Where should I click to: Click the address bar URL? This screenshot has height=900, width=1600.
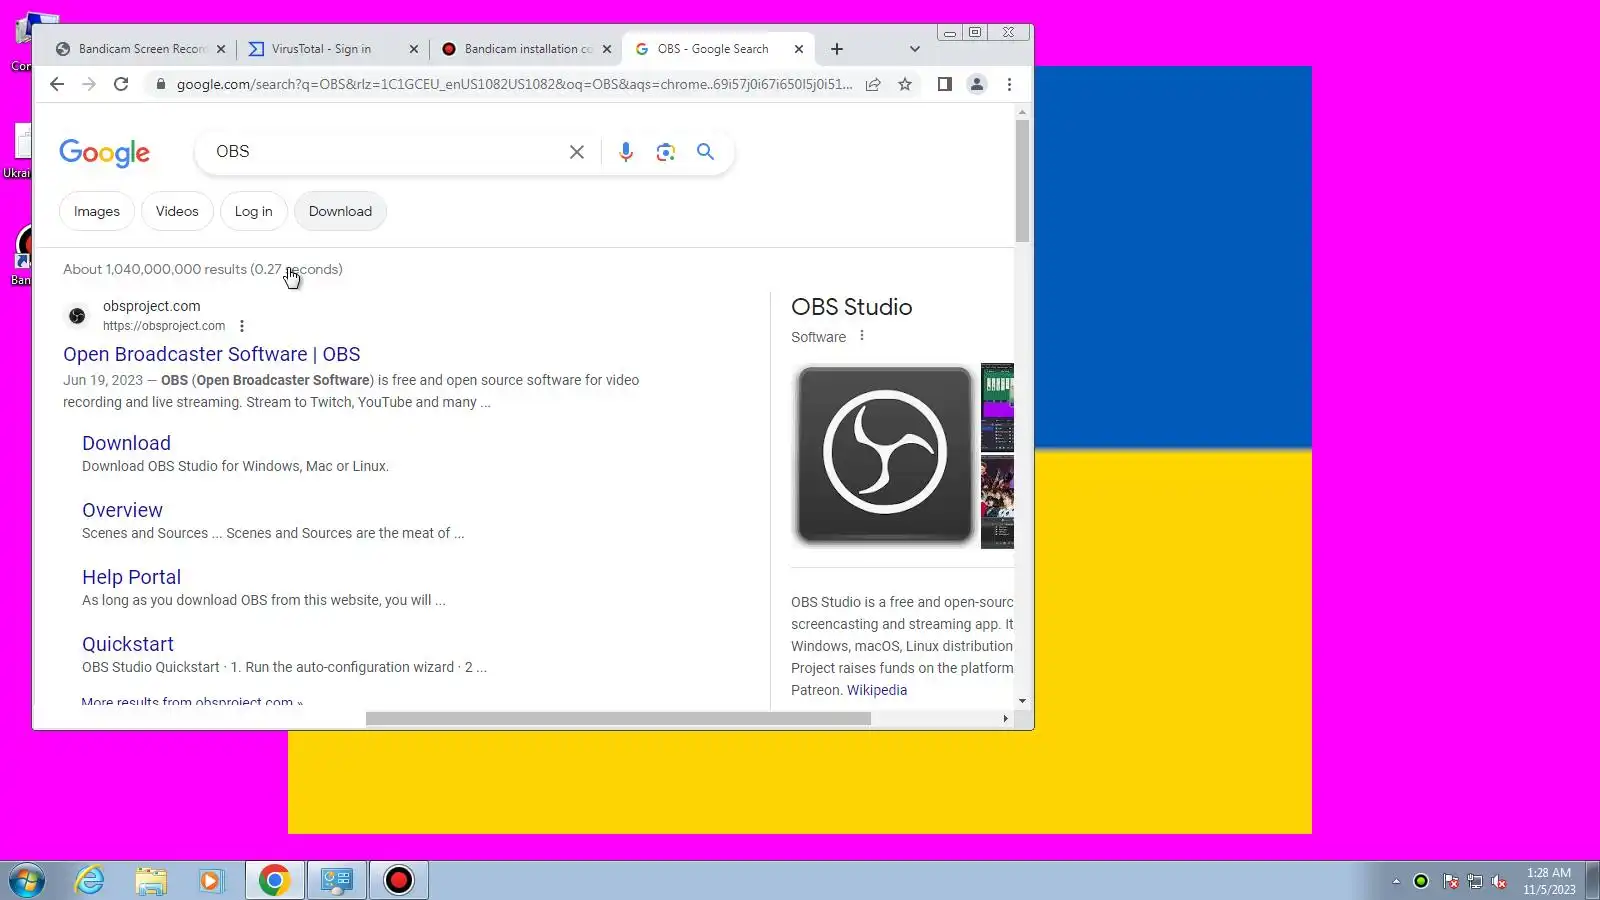coord(514,84)
